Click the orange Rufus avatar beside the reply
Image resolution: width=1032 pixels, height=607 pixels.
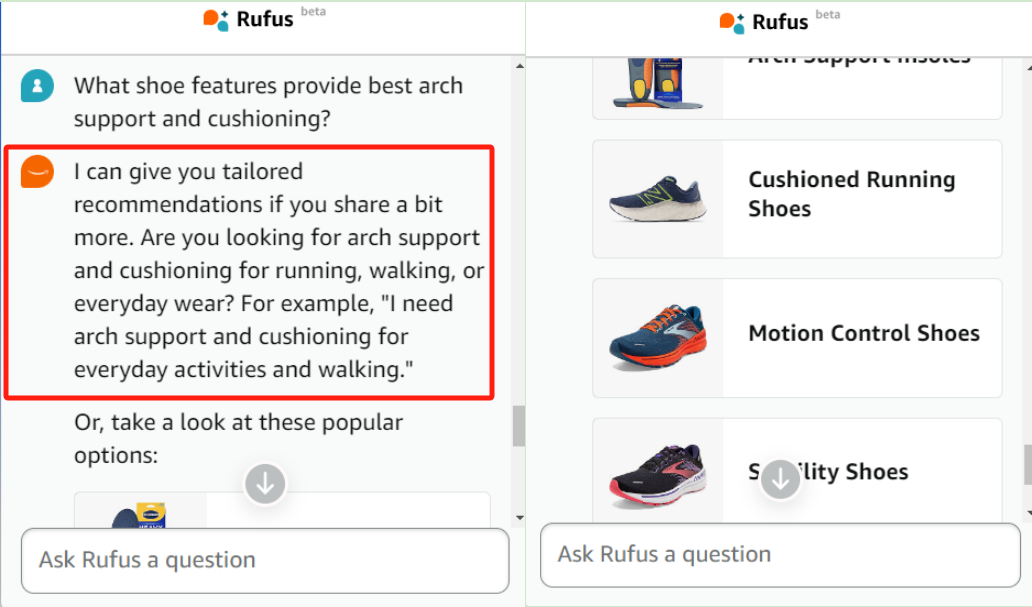click(38, 172)
